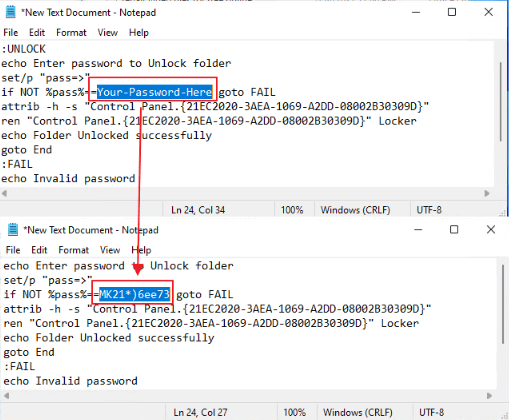Click left scroll arrow in top window
Screen dimensions: 509x420
[x=4, y=193]
